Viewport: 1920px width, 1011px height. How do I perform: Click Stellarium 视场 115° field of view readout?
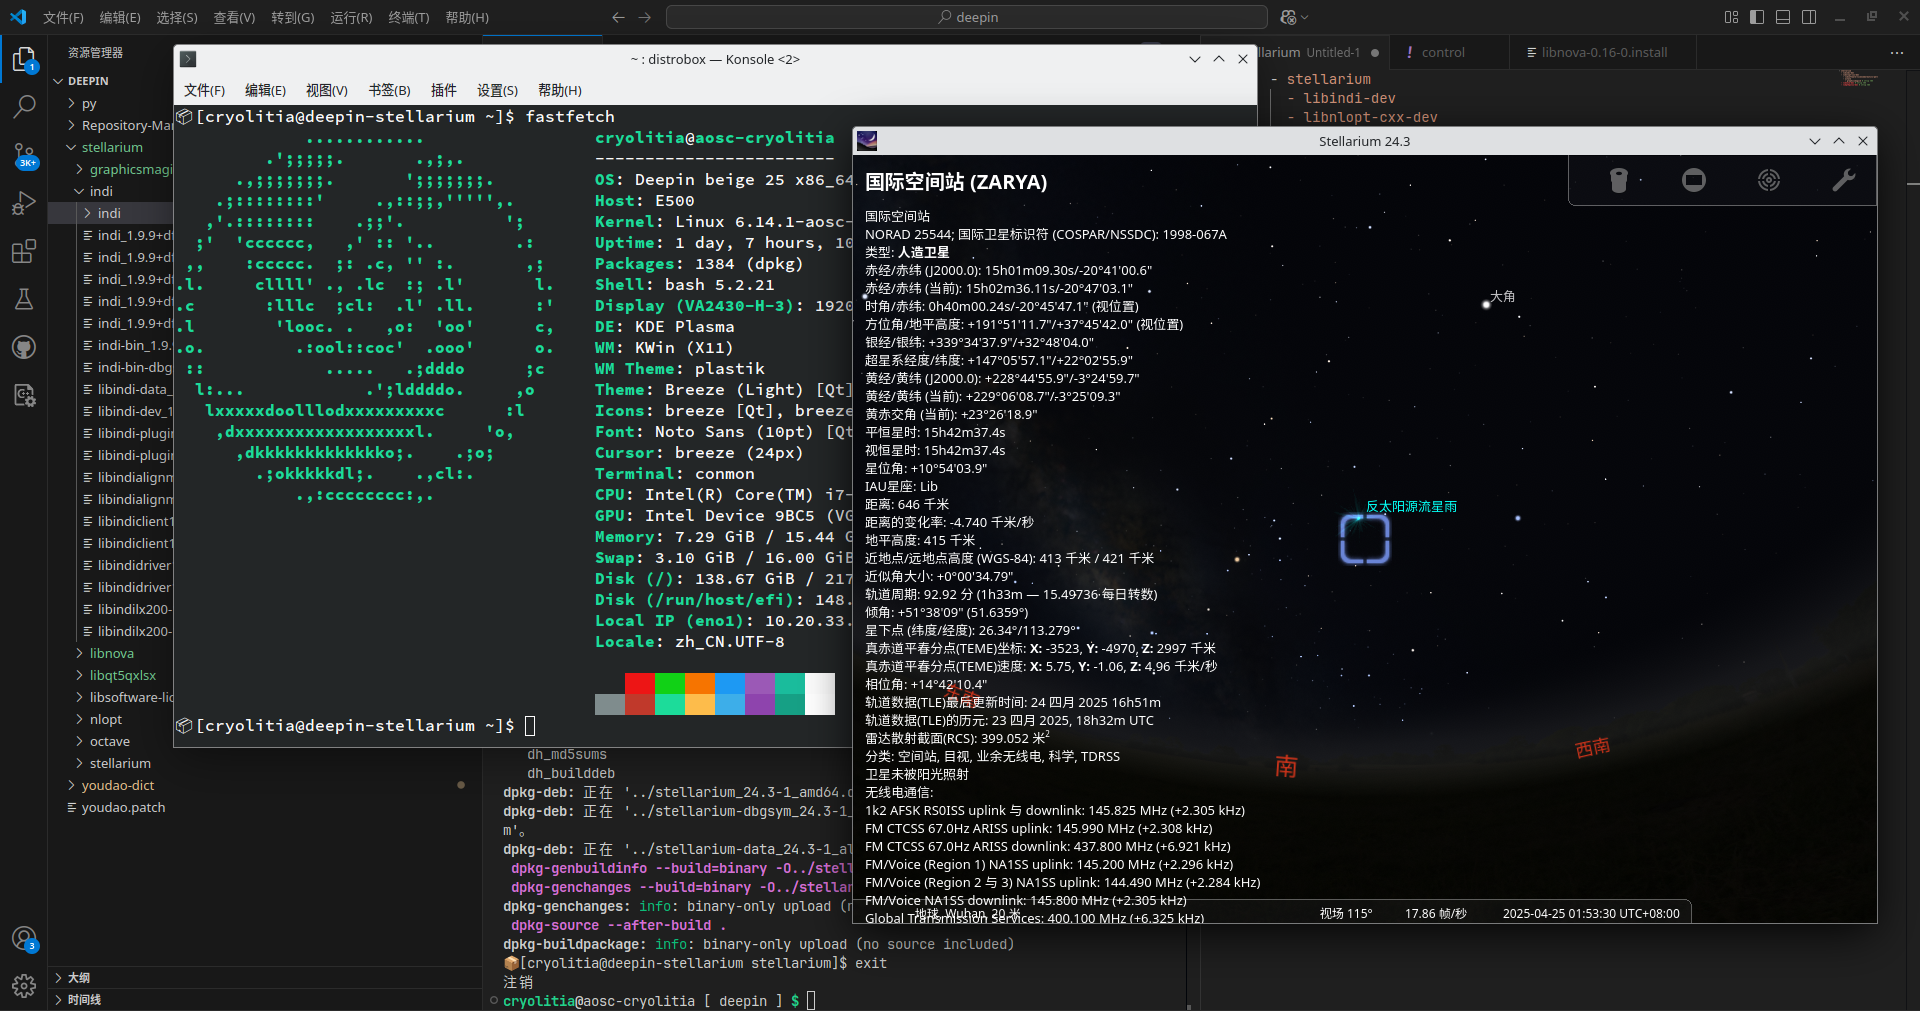click(1345, 913)
